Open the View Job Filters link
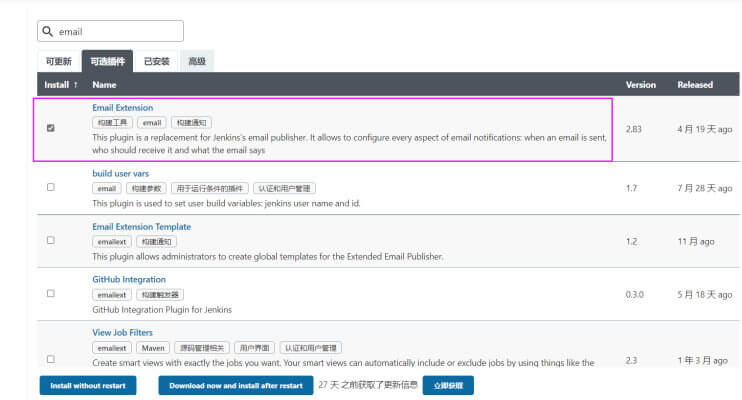The width and height of the screenshot is (742, 400). [122, 333]
